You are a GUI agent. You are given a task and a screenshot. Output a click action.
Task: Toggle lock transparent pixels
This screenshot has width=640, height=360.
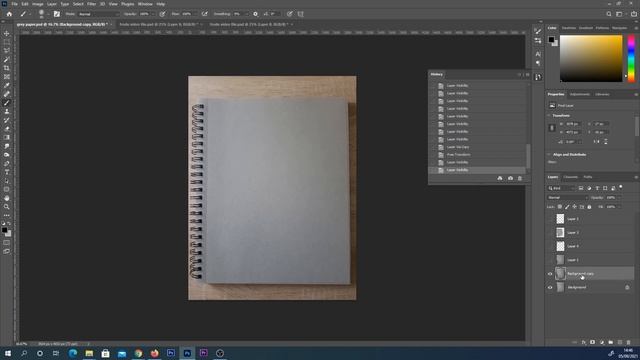point(560,207)
